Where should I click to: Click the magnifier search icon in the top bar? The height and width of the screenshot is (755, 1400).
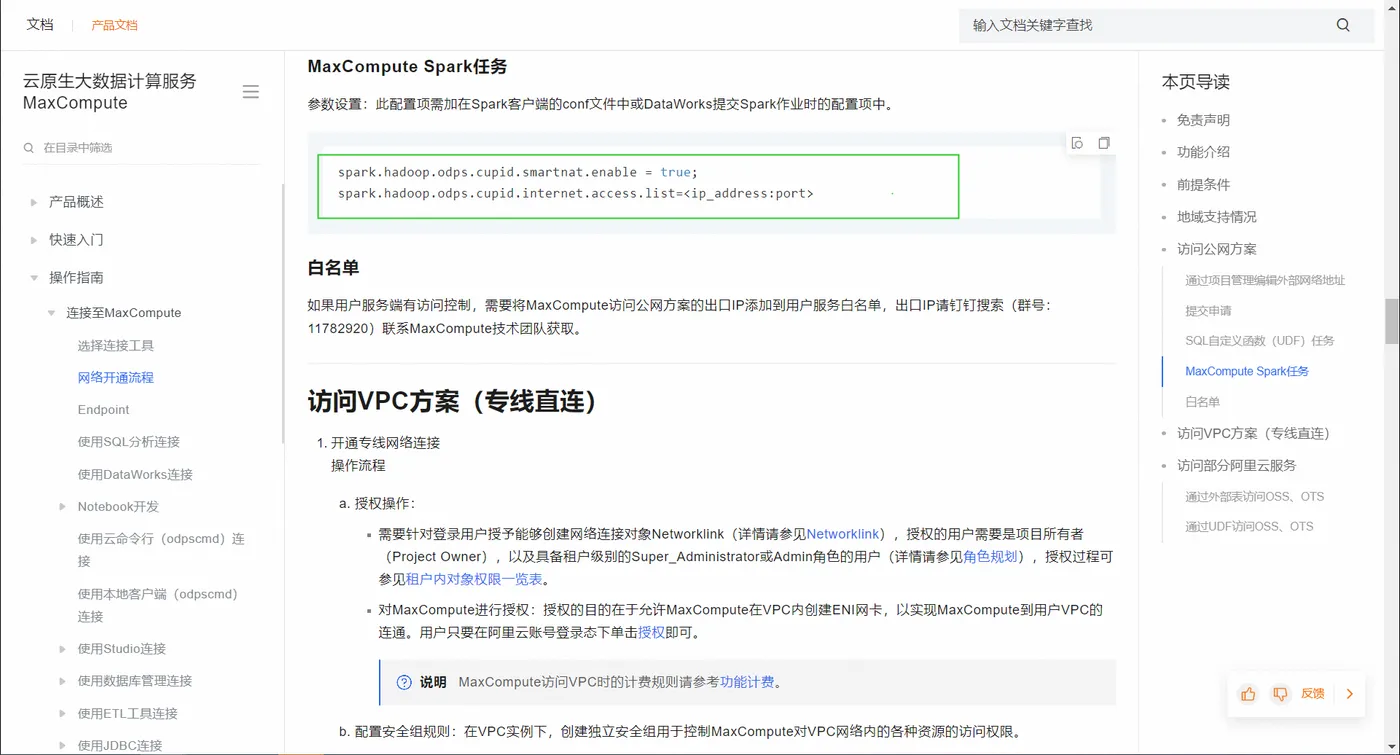click(1343, 25)
